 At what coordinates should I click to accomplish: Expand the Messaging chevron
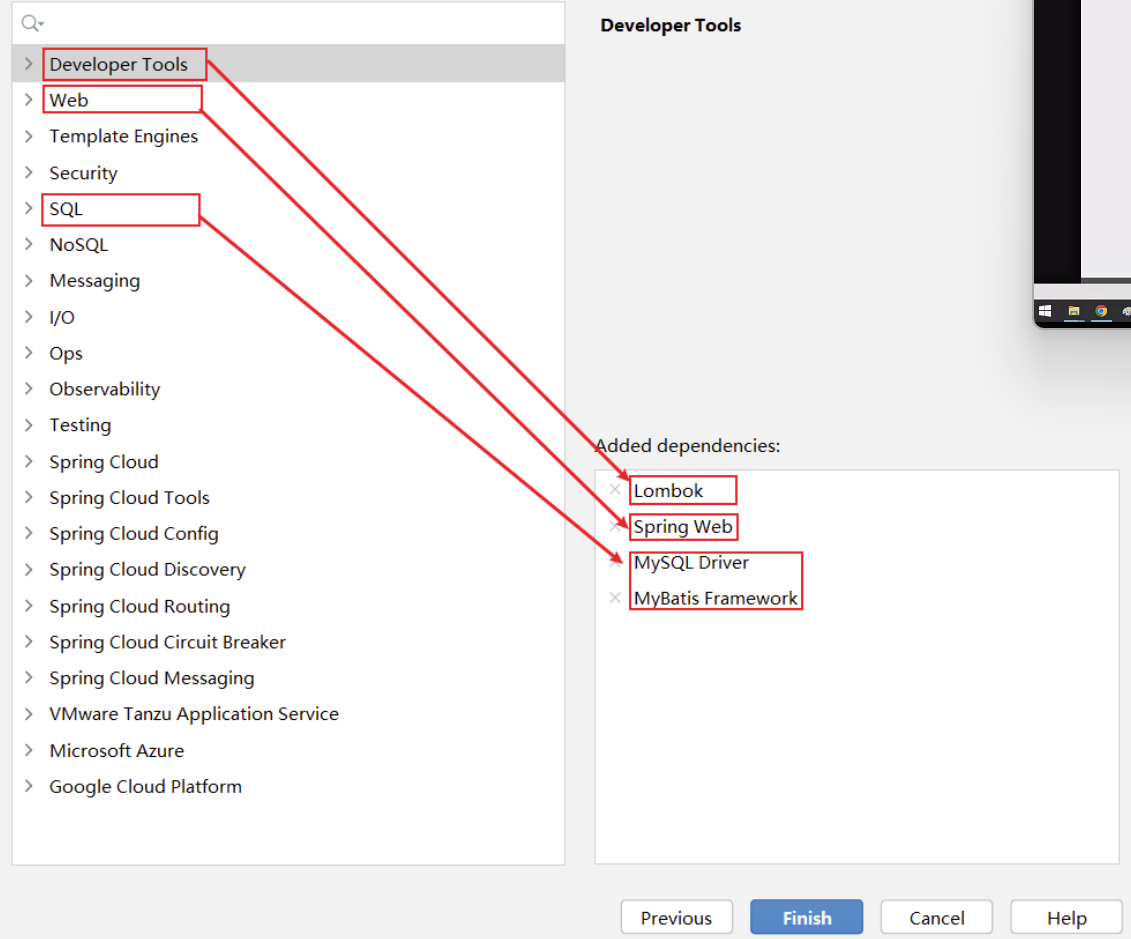click(29, 281)
